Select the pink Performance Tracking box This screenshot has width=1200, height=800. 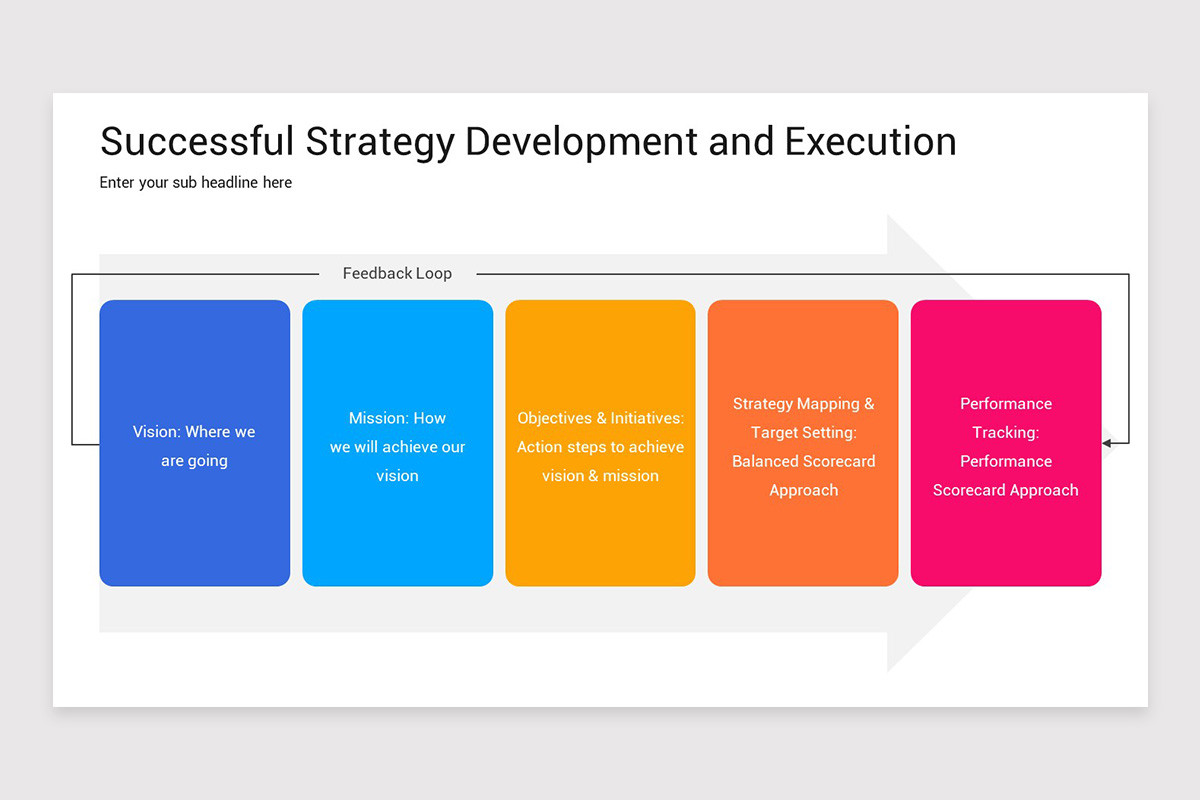1005,442
